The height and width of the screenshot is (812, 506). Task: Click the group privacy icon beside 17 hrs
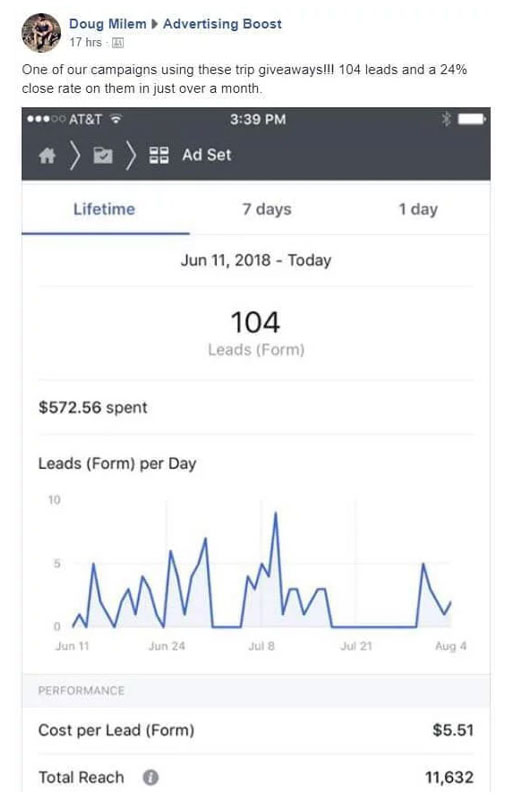click(x=118, y=42)
